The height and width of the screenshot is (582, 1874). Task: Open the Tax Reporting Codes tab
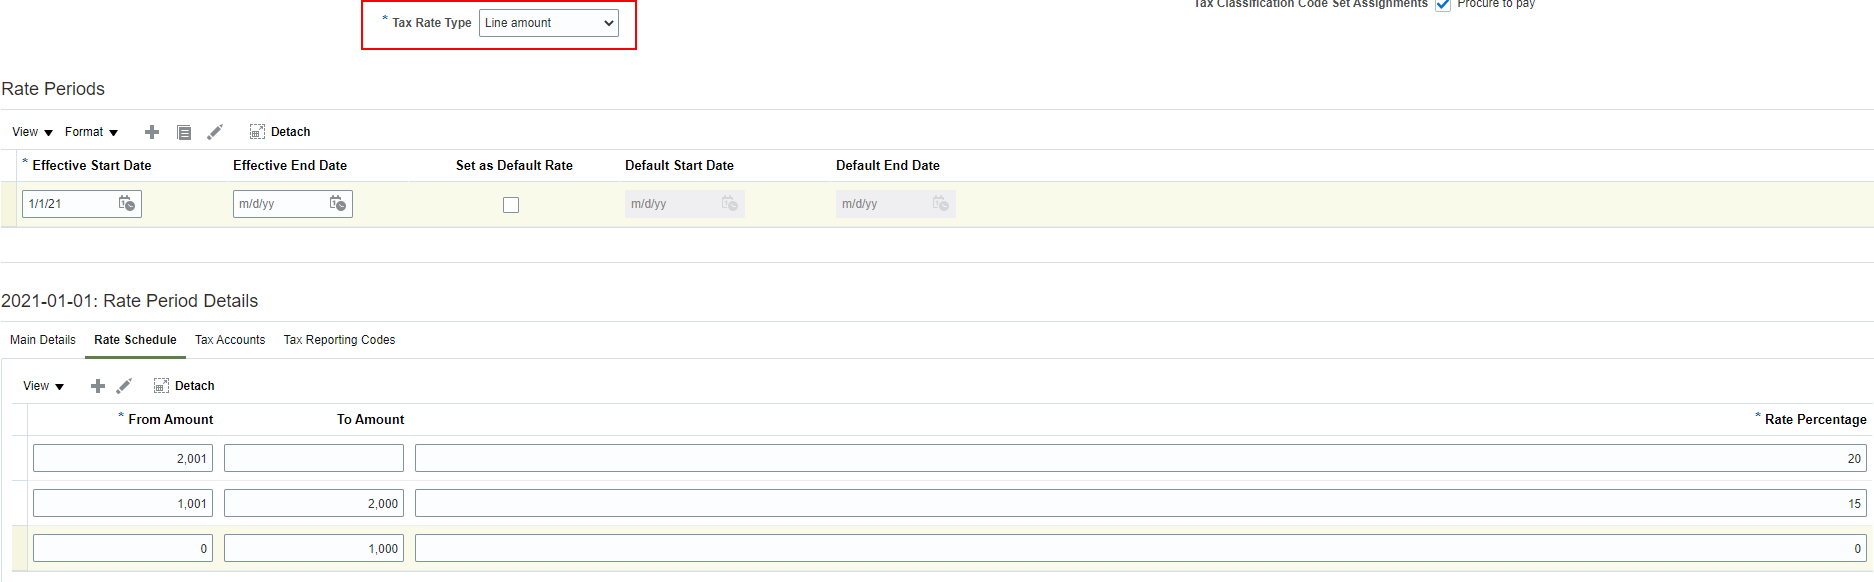339,340
